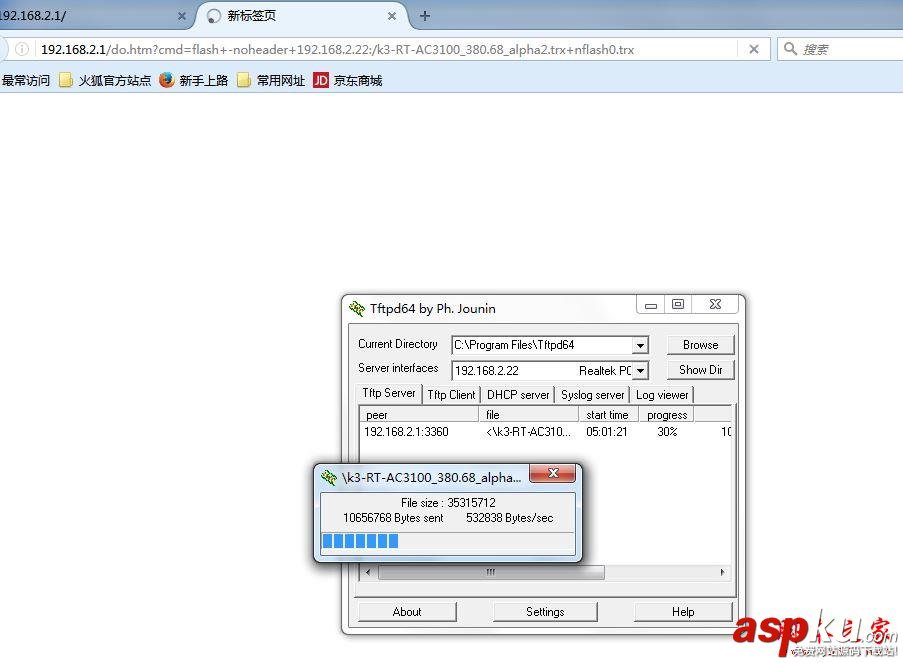Open a new browser tab with plus button
903x663 pixels.
pos(425,16)
